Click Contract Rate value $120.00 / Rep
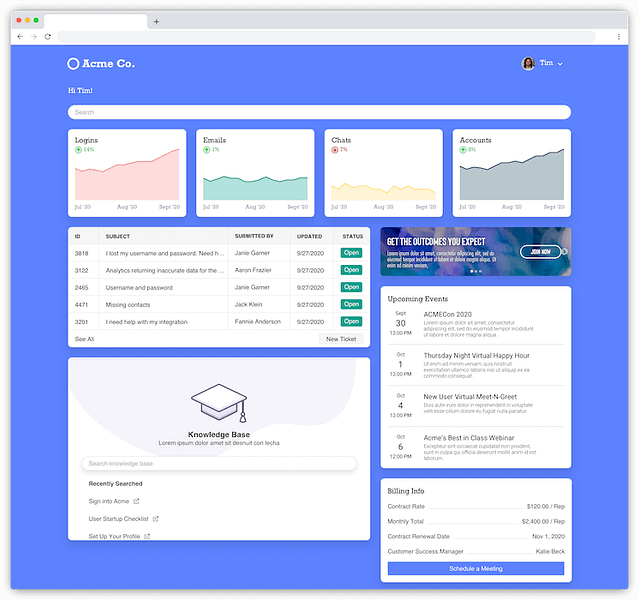Viewport: 639px width, 600px height. (546, 506)
